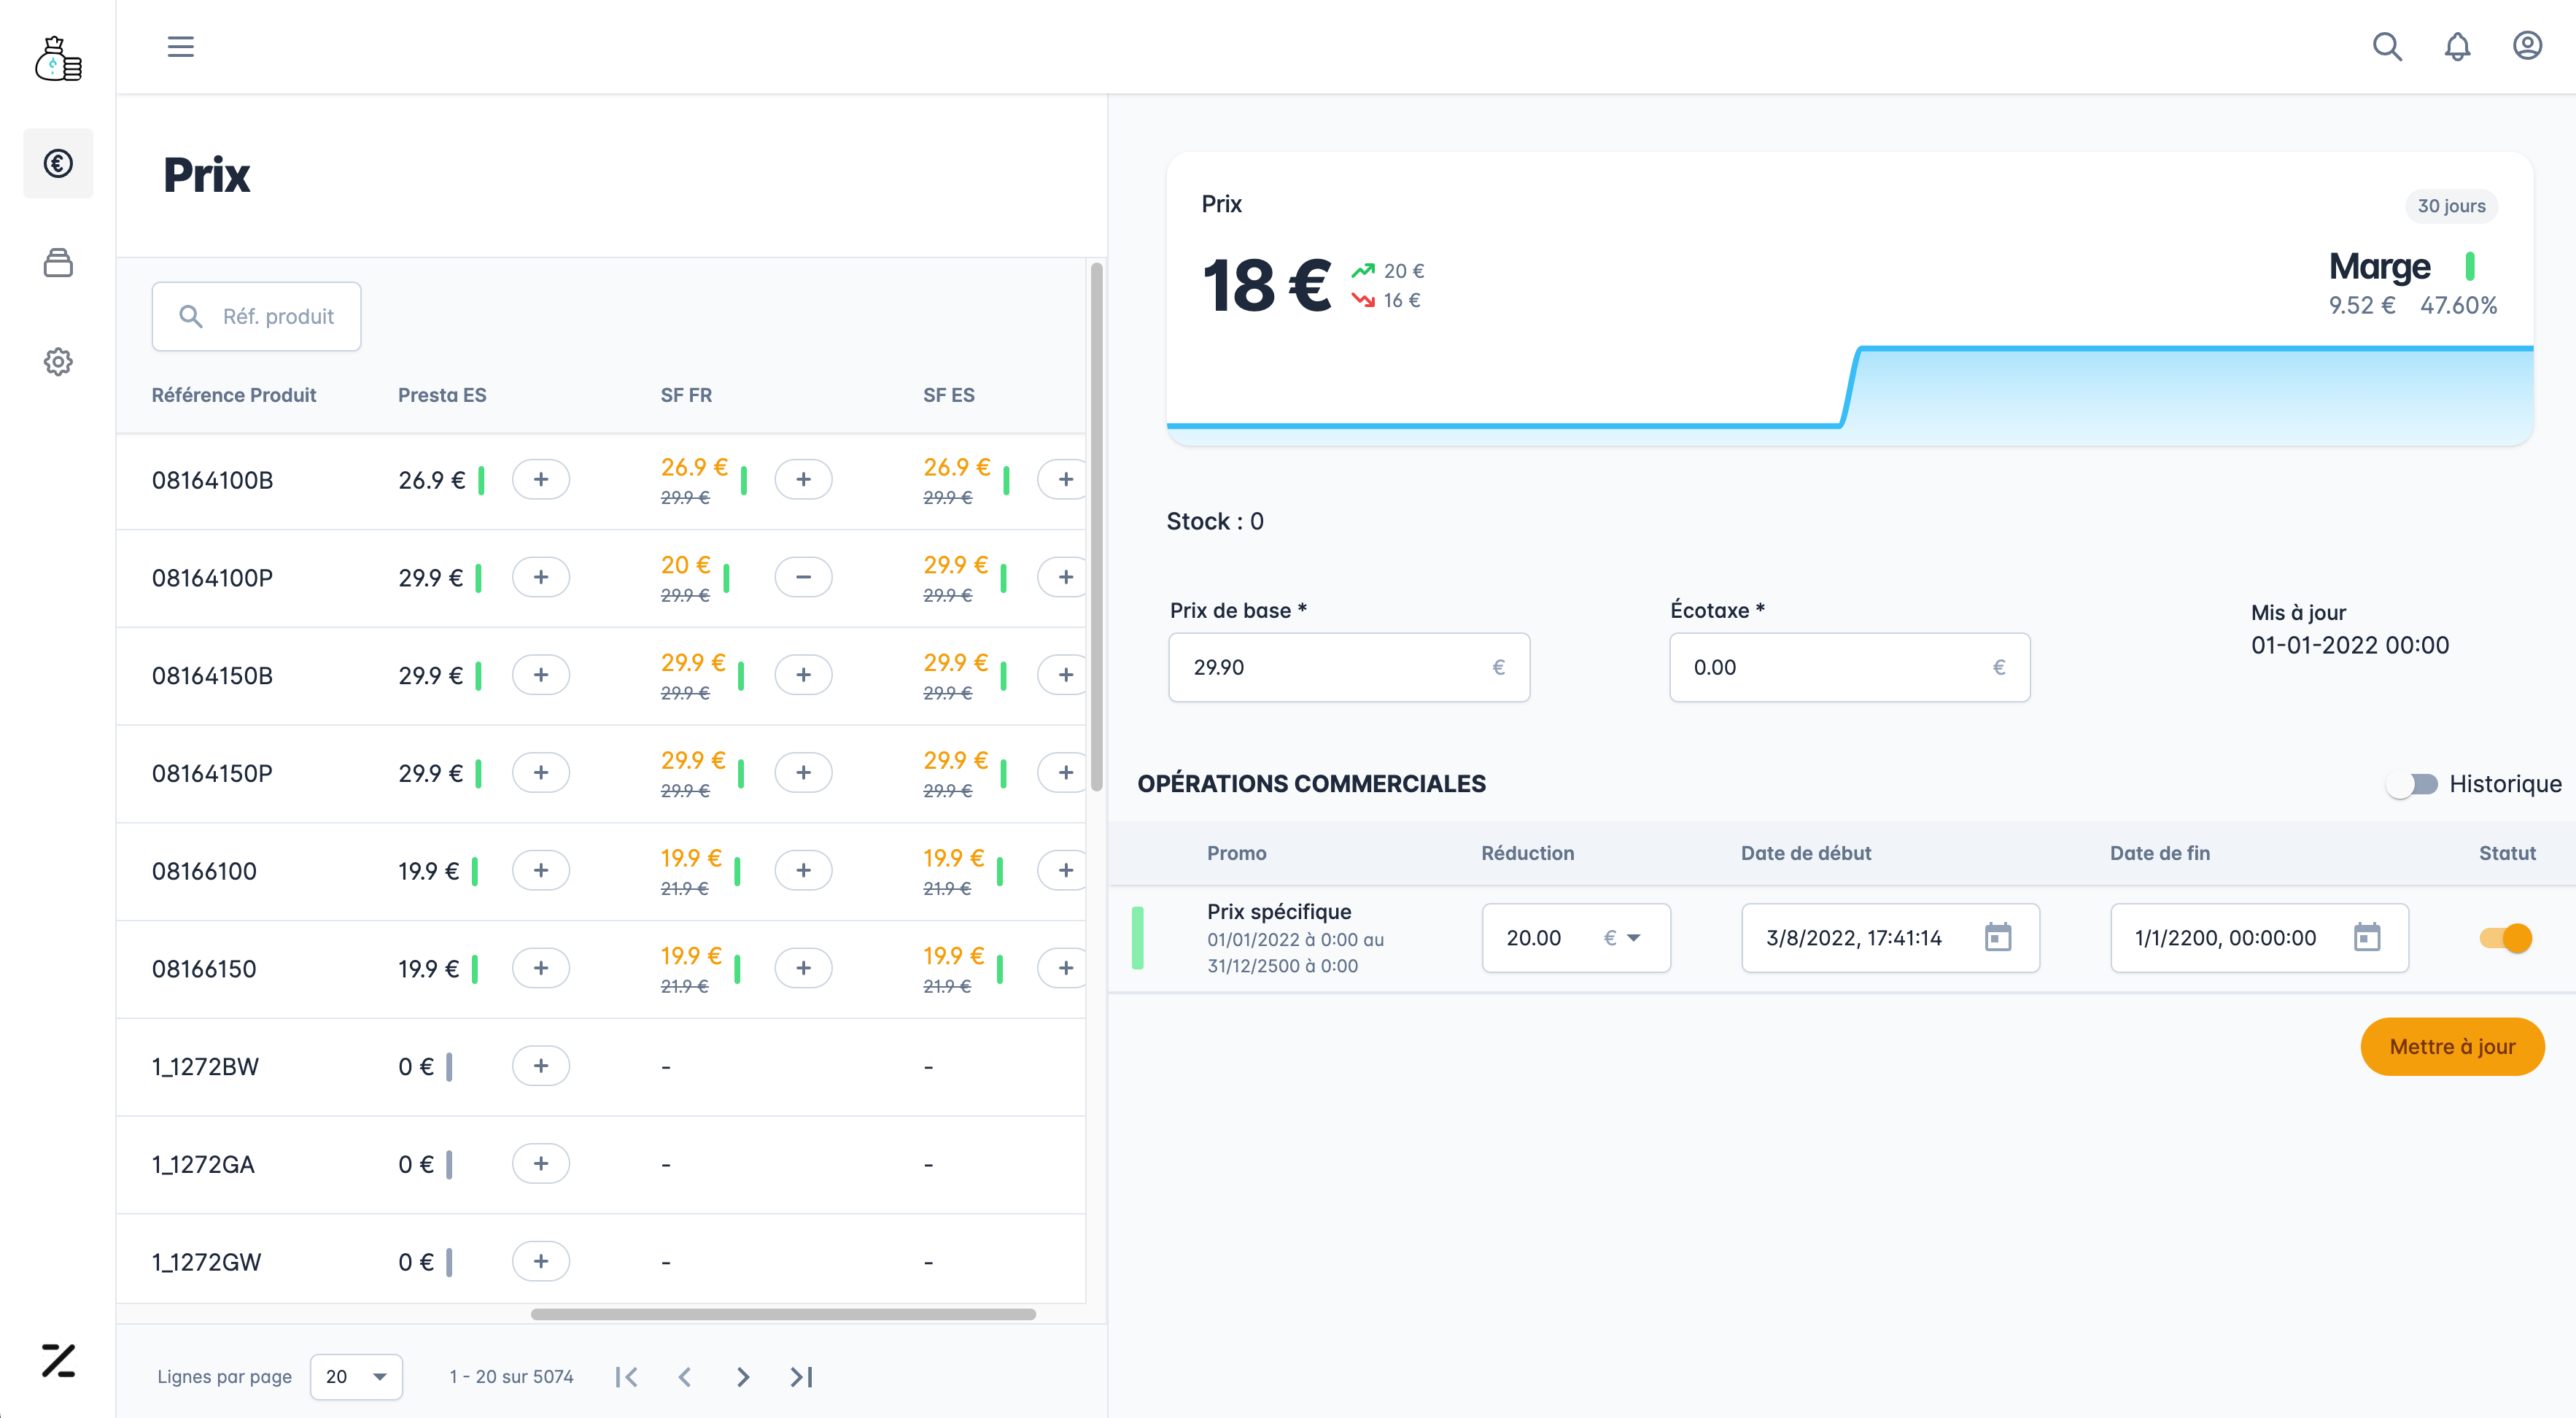The width and height of the screenshot is (2576, 1418).
Task: Open the stock drawer sidebar icon
Action: [x=58, y=263]
